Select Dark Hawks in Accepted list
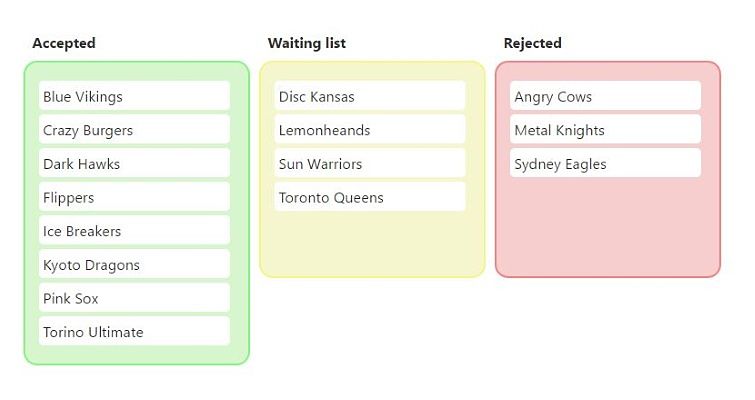This screenshot has width=755, height=400. (x=134, y=163)
